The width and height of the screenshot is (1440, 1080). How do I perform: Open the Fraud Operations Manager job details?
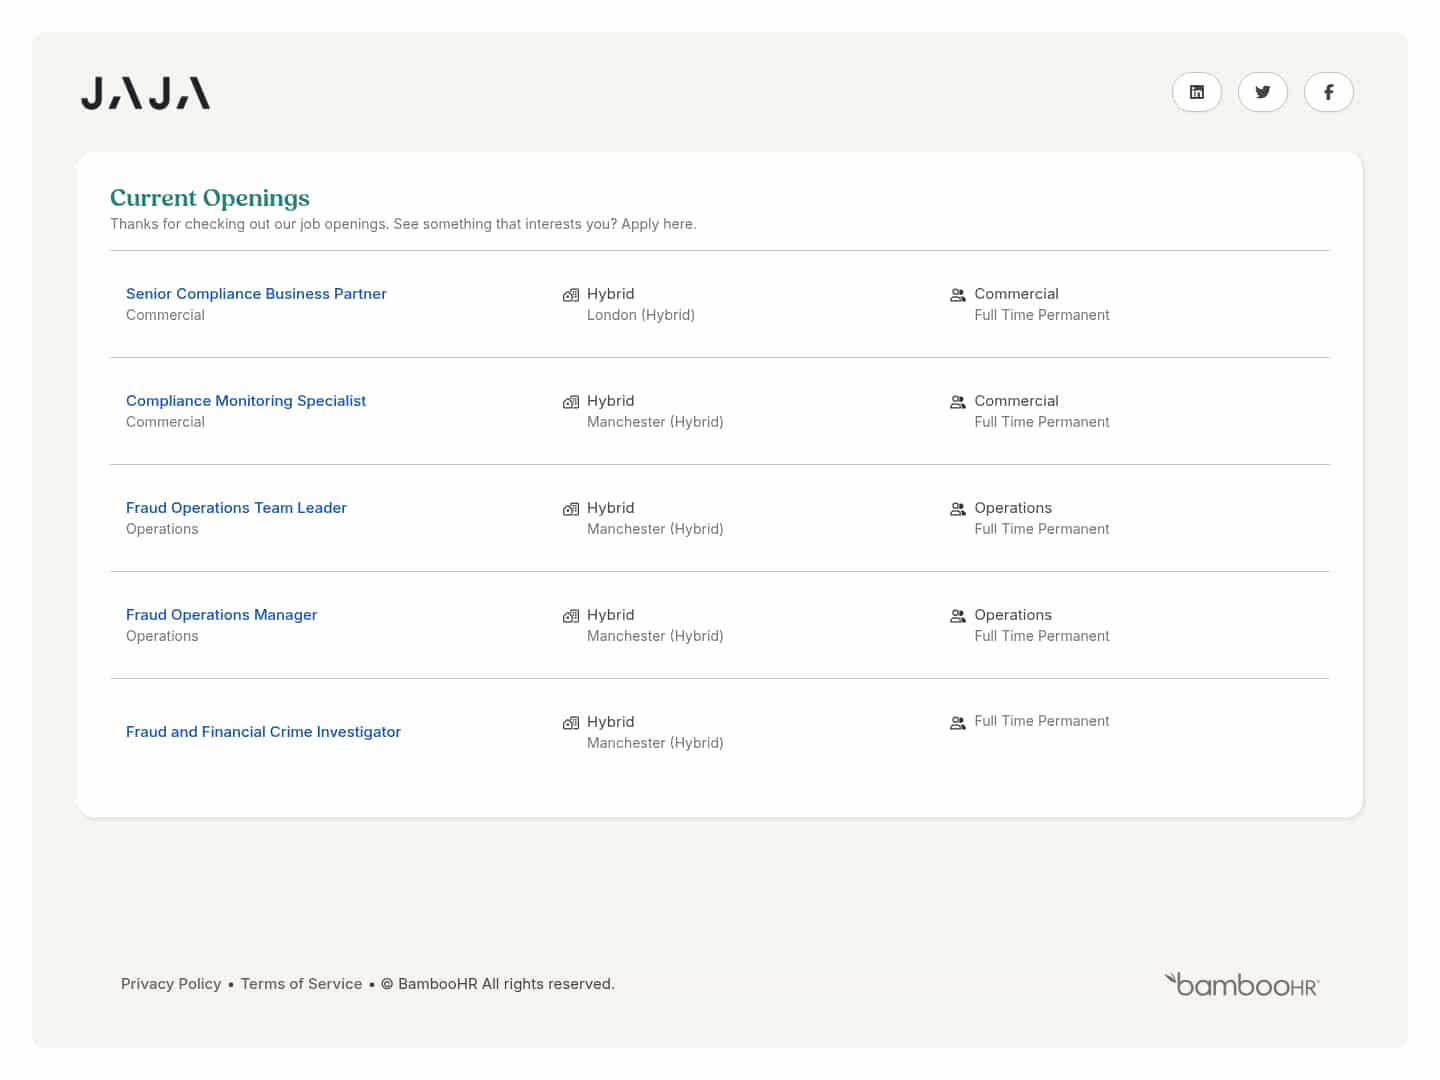click(221, 614)
